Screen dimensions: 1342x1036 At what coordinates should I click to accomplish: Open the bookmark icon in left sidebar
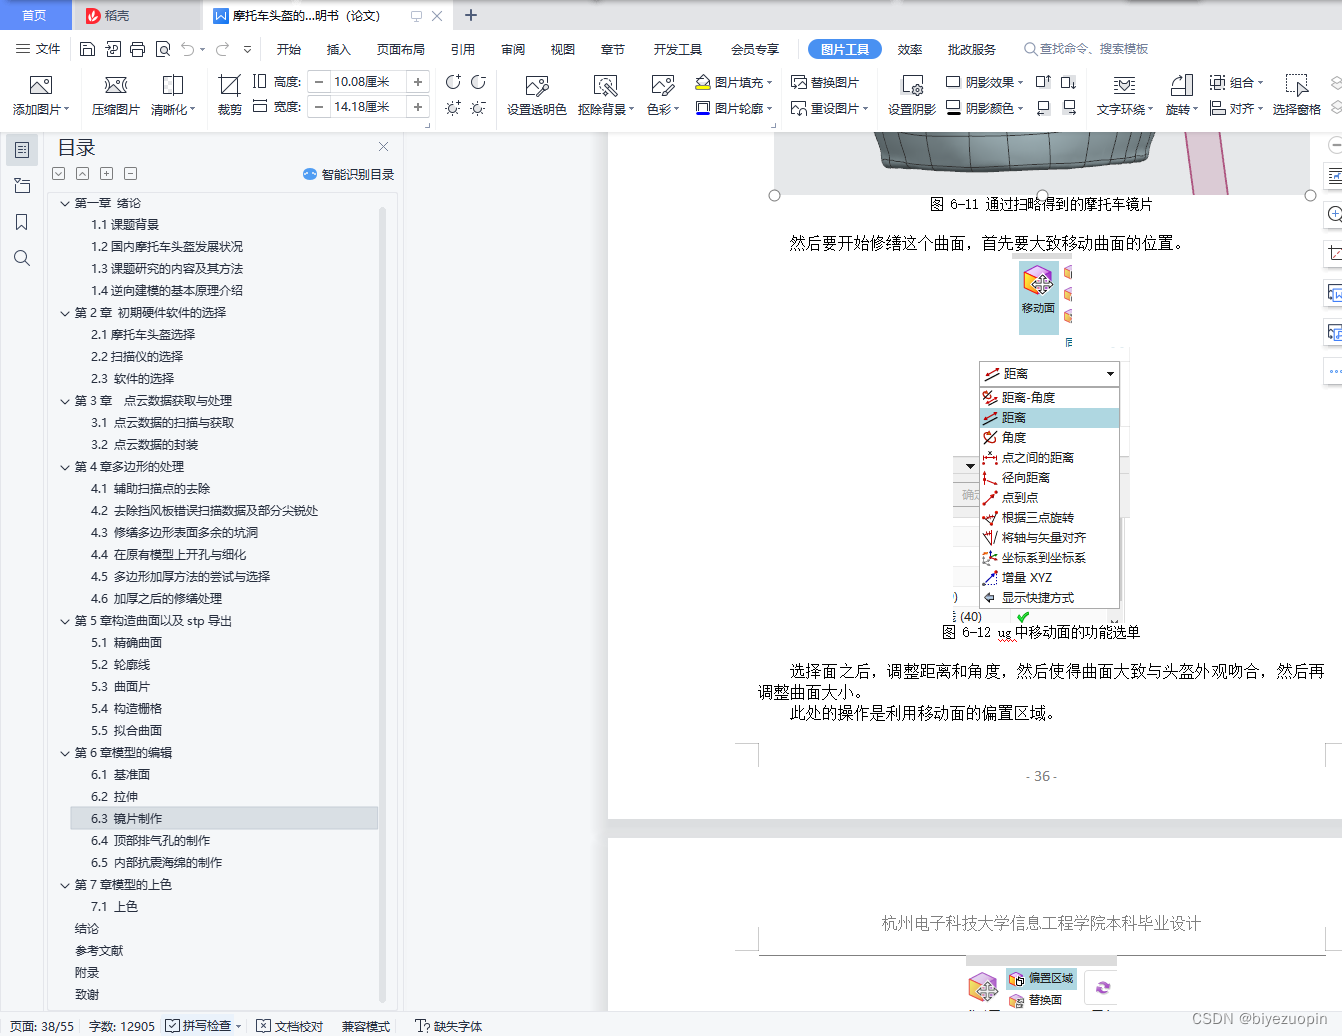tap(22, 222)
